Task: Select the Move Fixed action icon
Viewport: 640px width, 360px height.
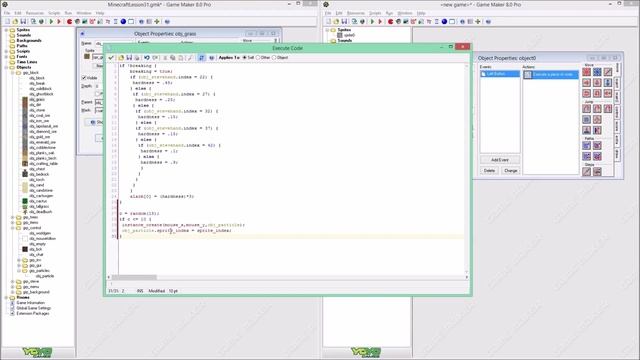Action: (587, 72)
